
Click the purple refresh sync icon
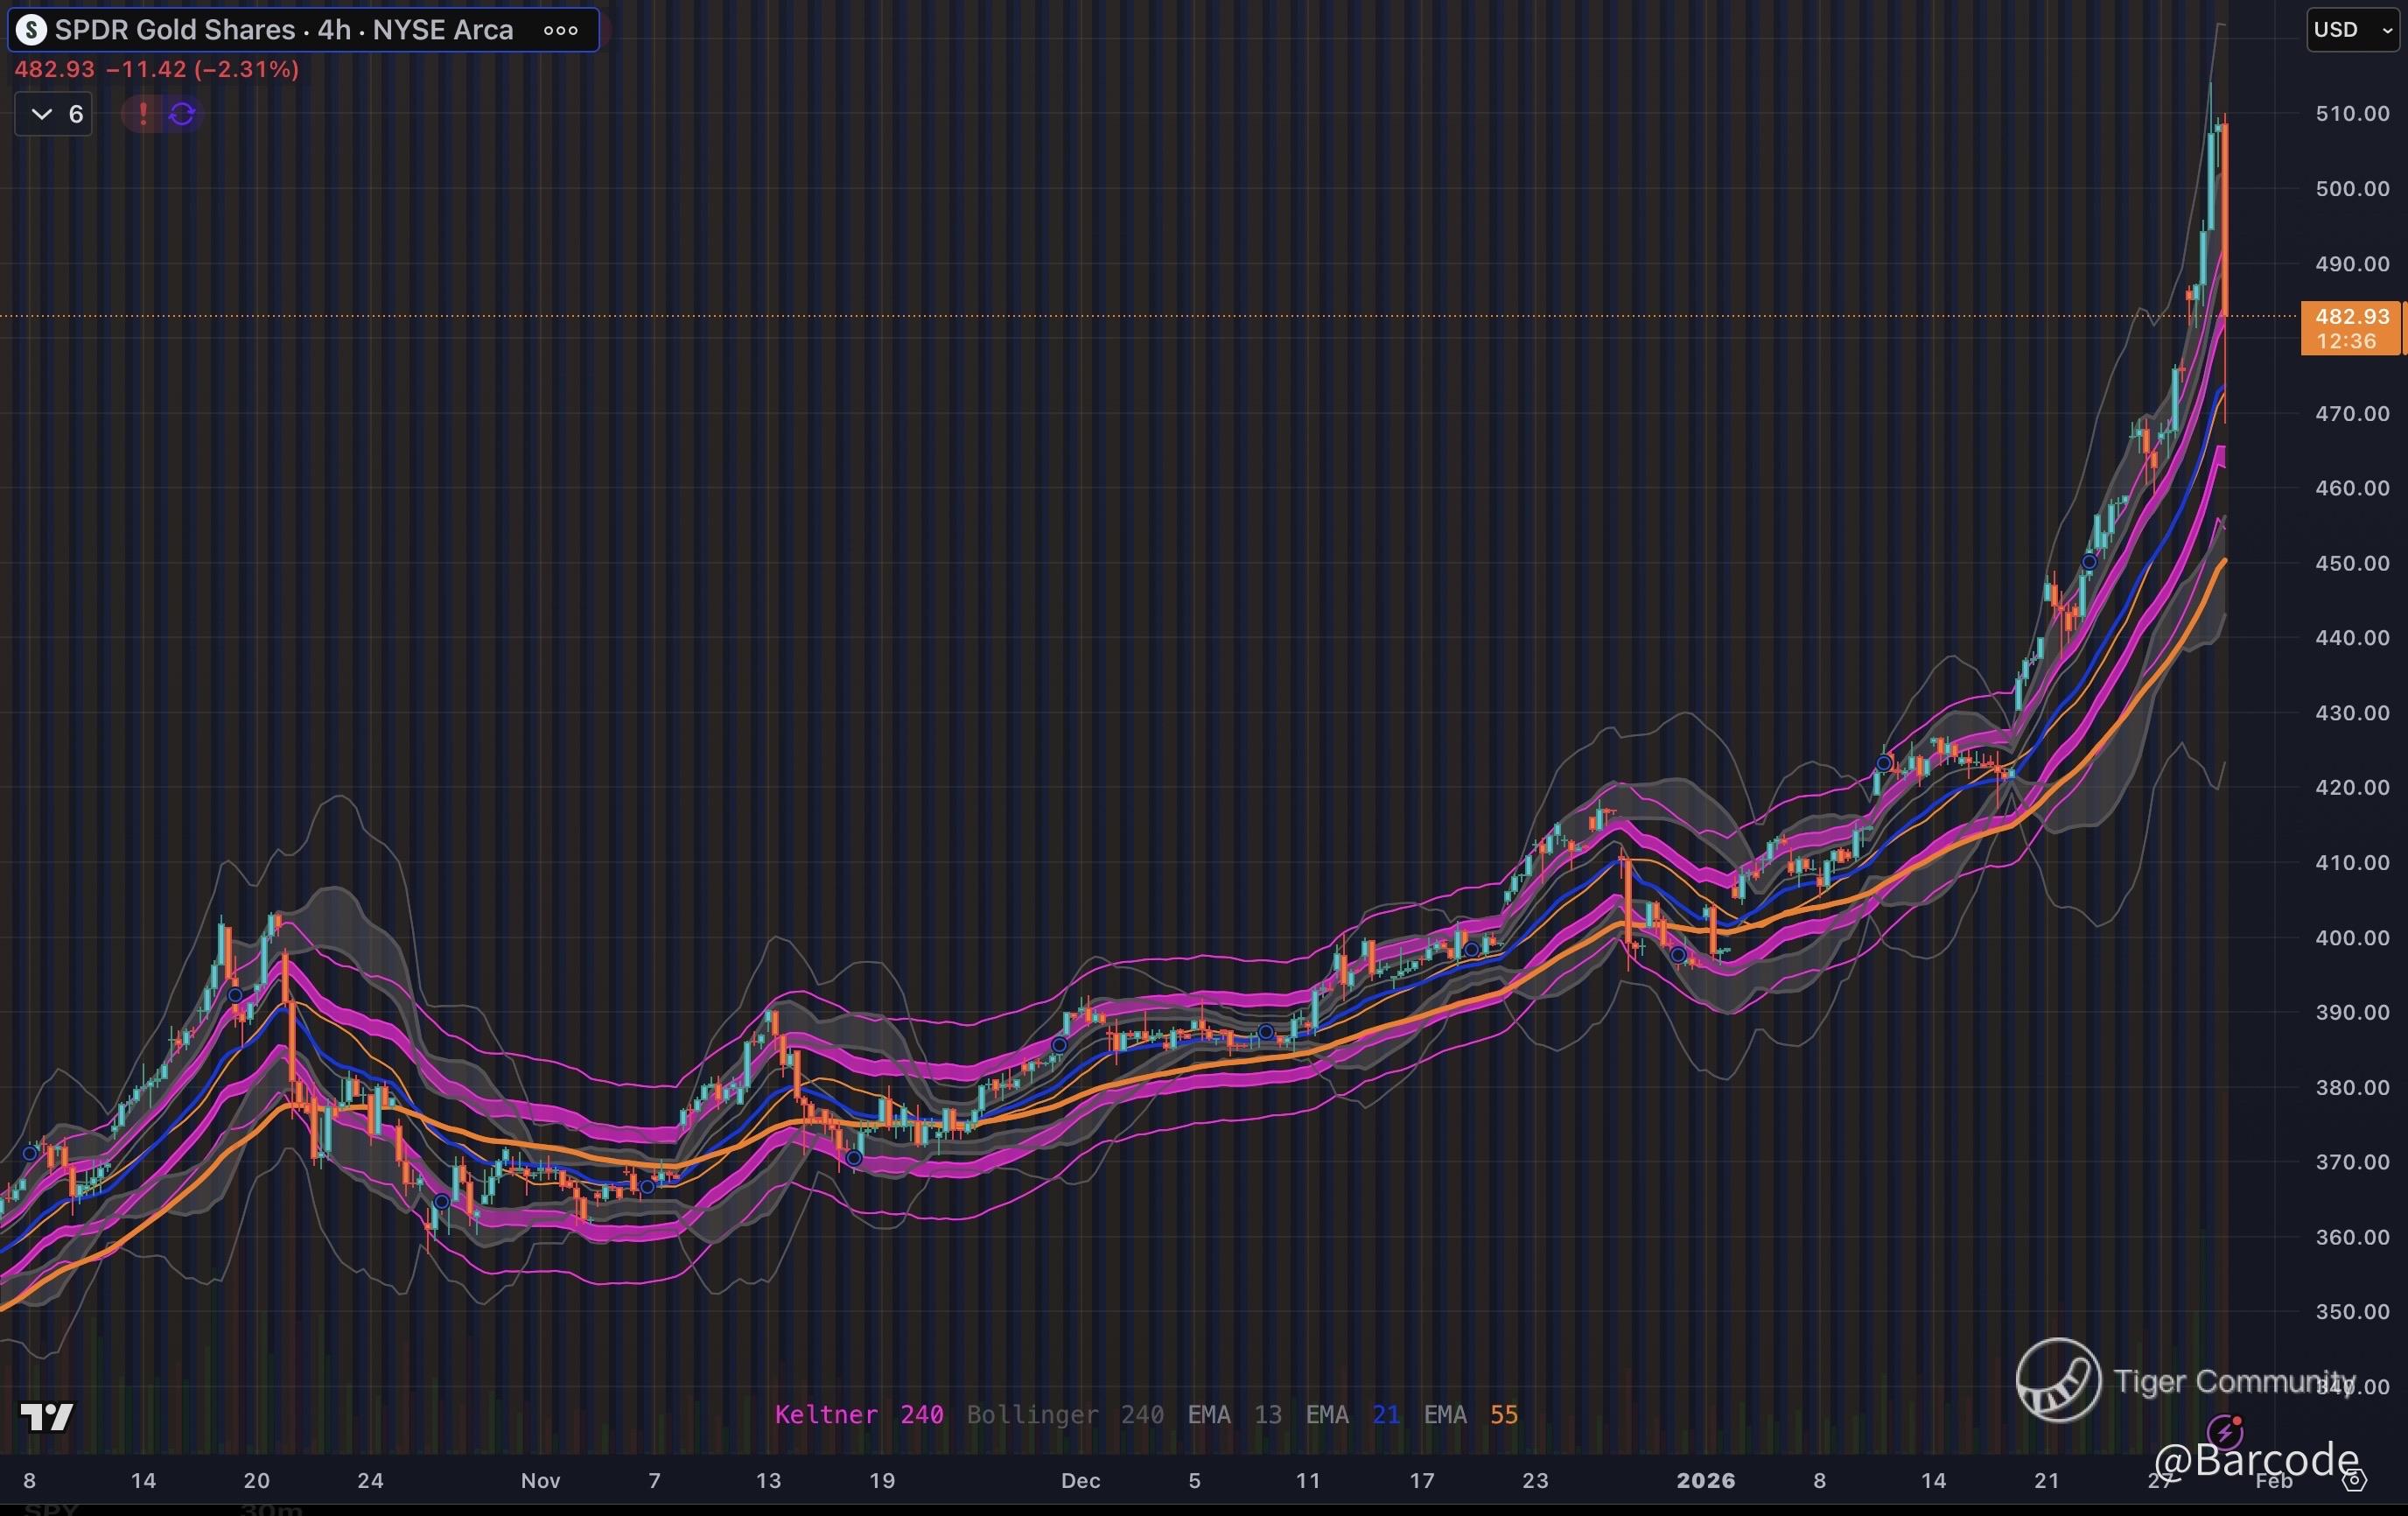(x=182, y=114)
